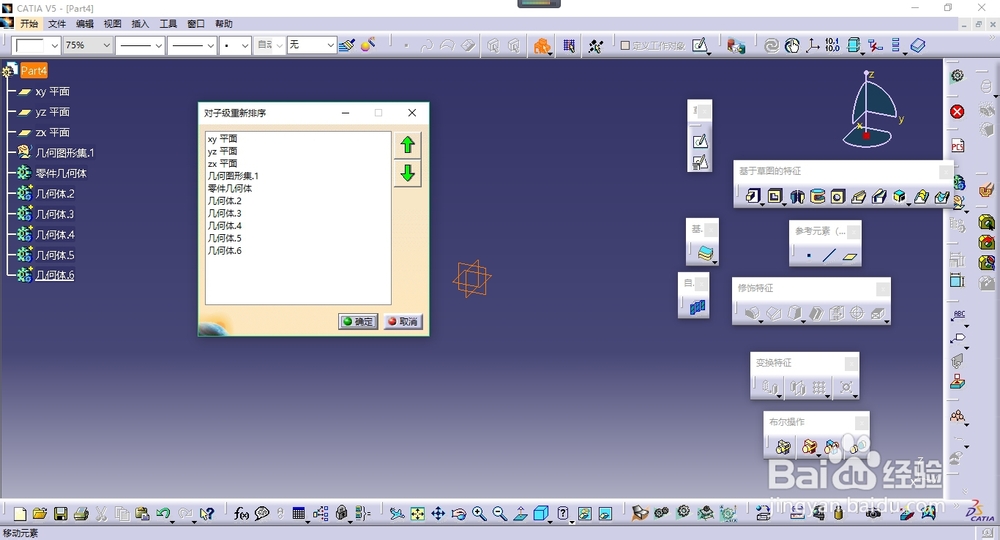Select 几何体.6 in the reorder list
This screenshot has width=1000, height=540.
click(x=224, y=251)
